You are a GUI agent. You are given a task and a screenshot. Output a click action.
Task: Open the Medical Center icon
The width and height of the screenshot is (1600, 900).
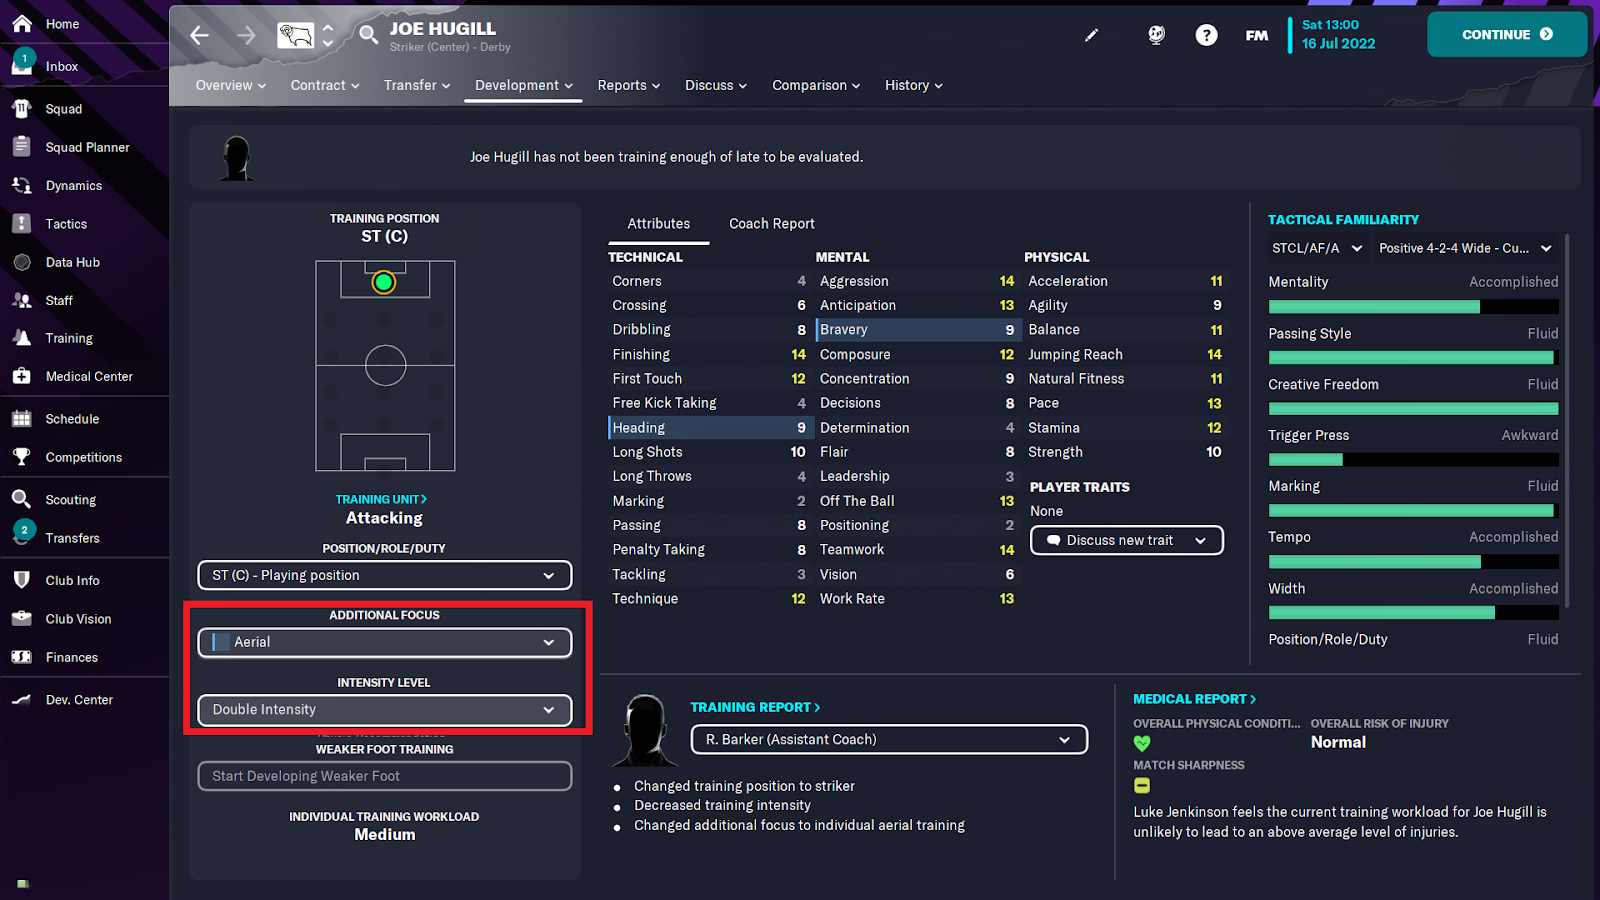(22, 376)
